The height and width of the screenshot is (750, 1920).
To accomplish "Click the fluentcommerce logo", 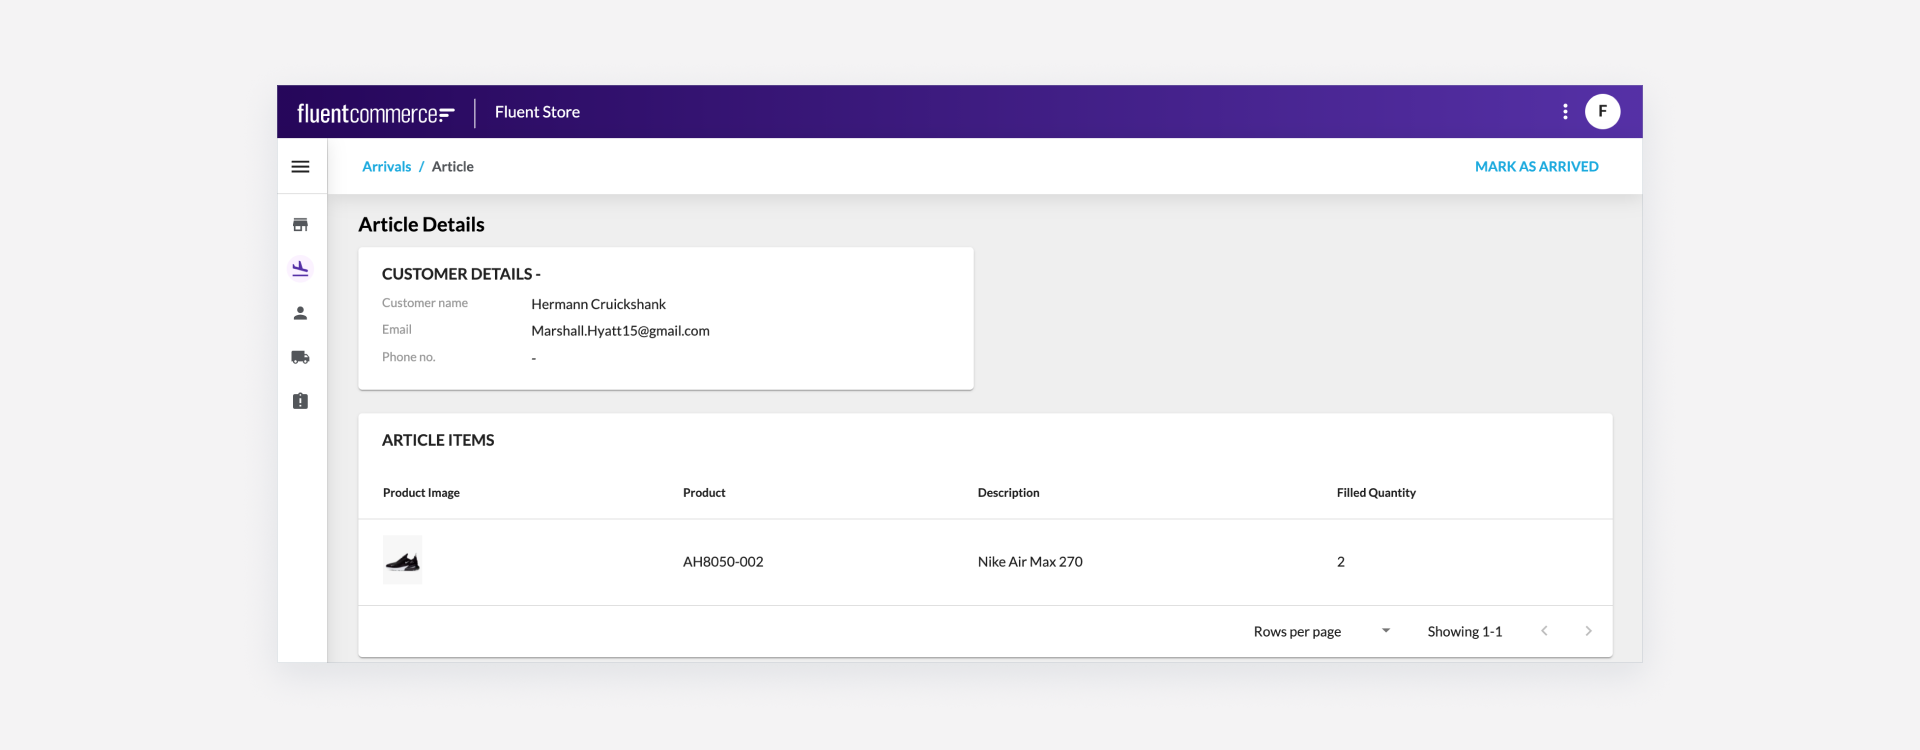I will (x=376, y=113).
